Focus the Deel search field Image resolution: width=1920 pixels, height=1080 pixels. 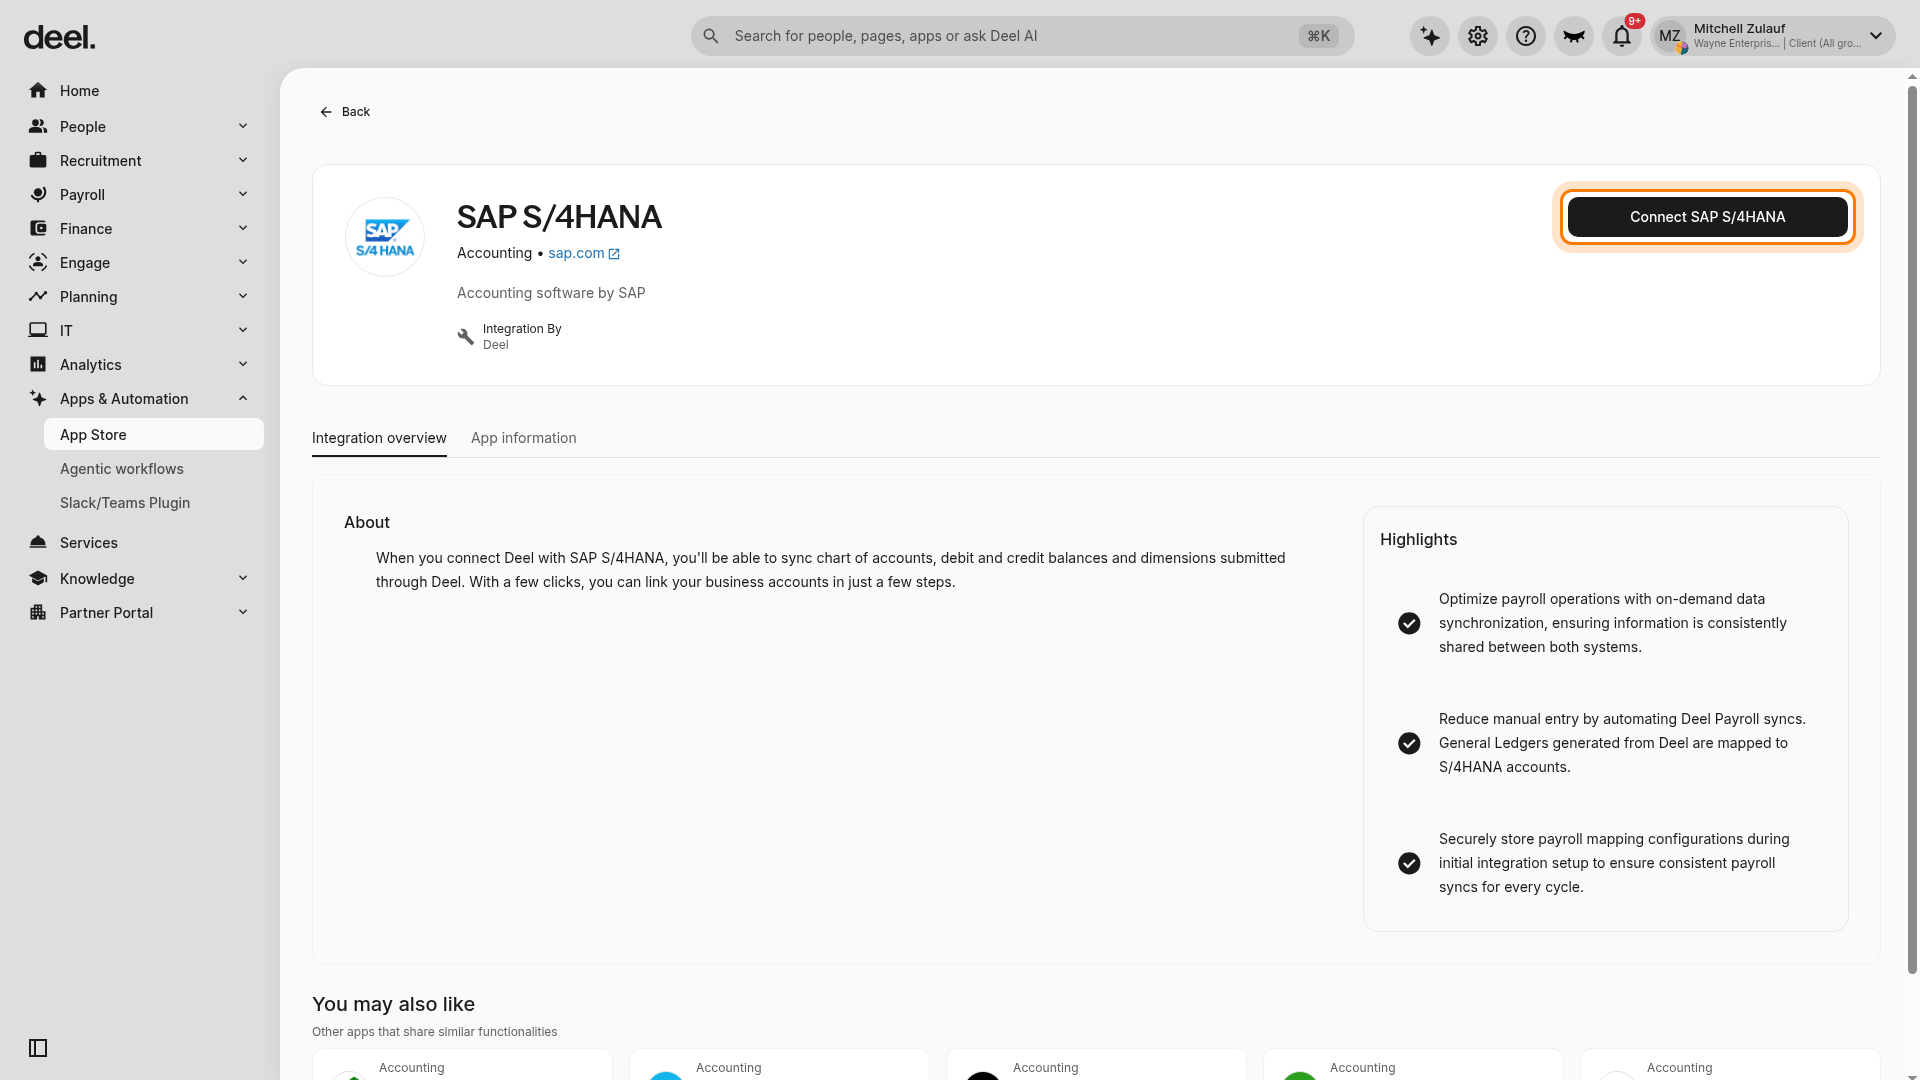1023,37
